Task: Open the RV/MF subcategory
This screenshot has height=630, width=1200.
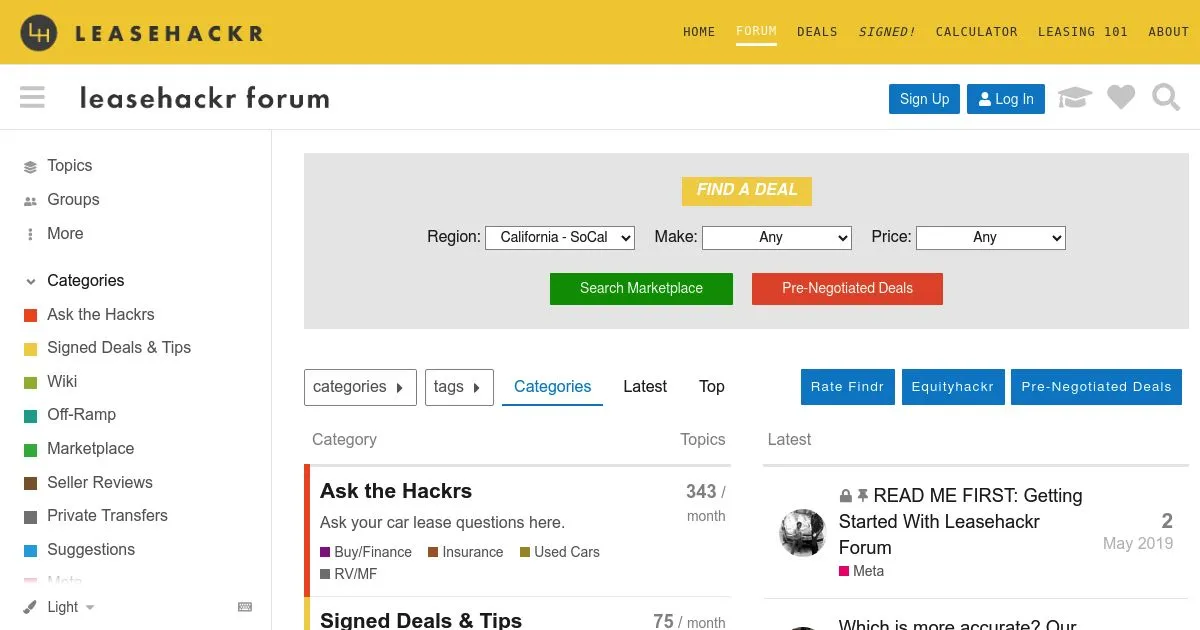Action: pos(349,574)
